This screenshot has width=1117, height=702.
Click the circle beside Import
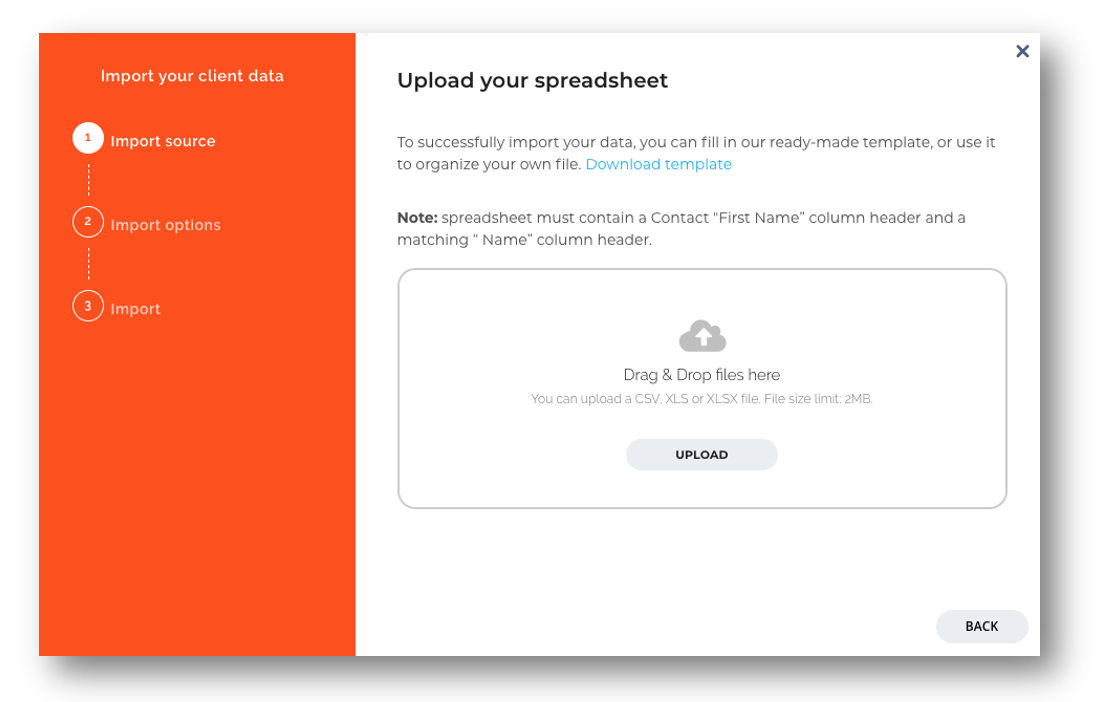click(x=88, y=306)
